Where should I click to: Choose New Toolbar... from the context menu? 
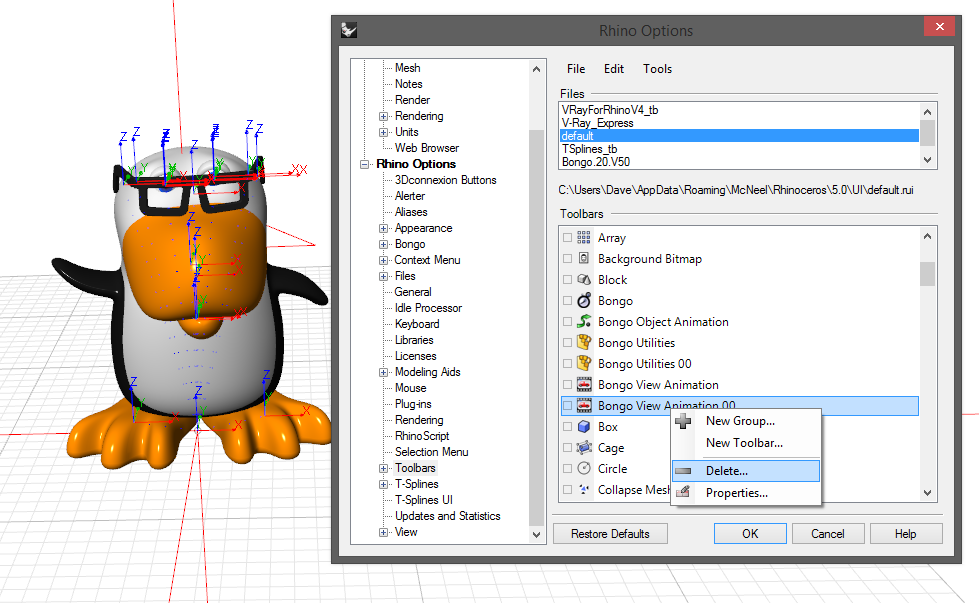(x=746, y=443)
